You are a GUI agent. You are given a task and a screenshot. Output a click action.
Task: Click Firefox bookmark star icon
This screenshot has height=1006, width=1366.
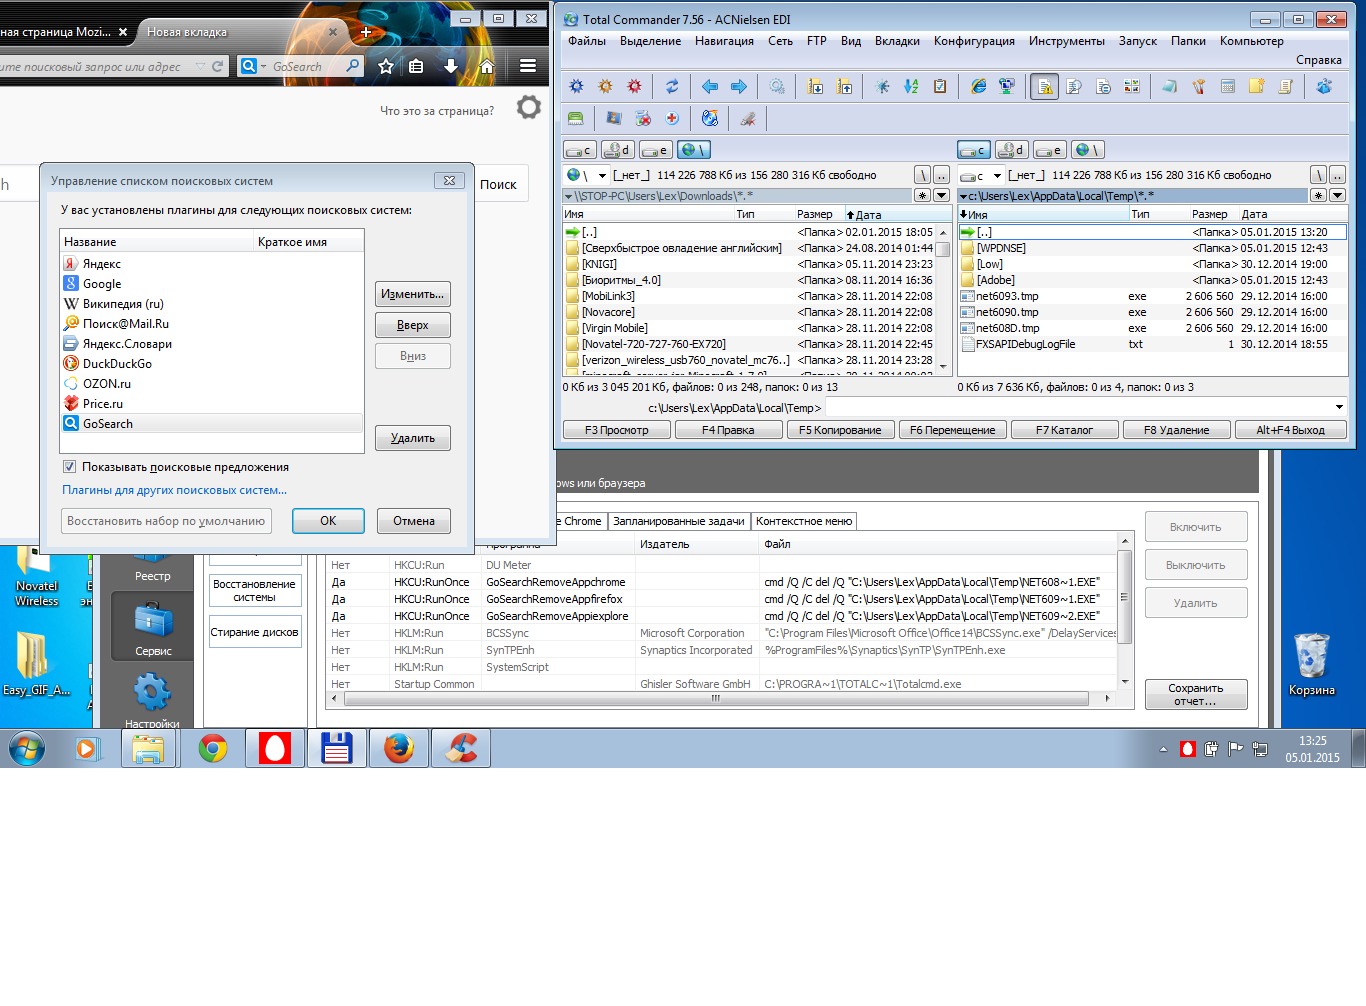[x=386, y=66]
